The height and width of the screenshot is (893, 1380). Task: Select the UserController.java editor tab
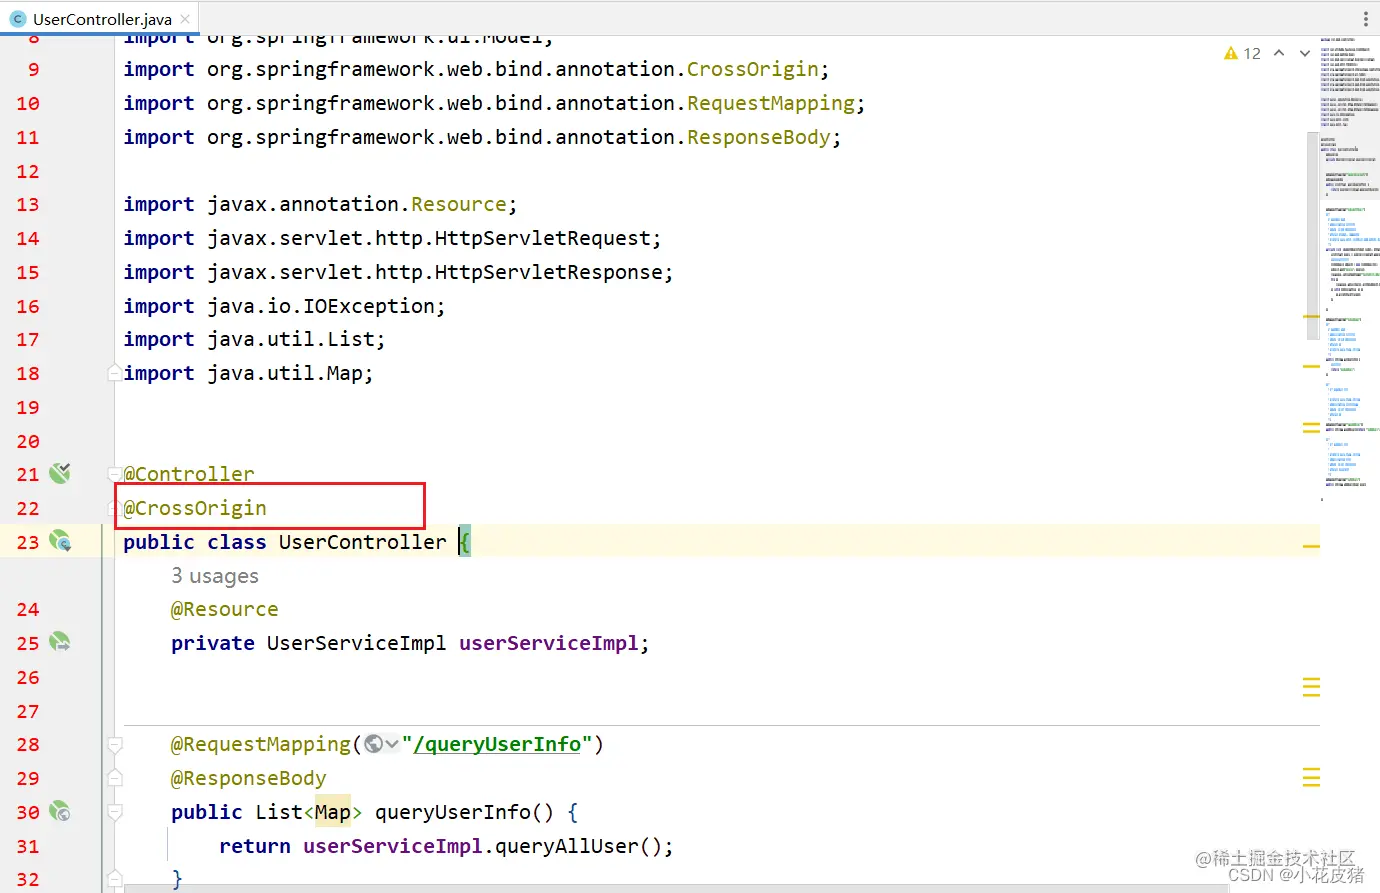100,19
